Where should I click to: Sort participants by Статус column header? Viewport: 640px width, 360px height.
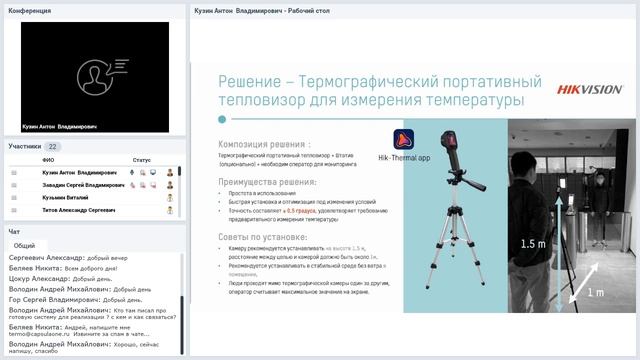pos(142,160)
